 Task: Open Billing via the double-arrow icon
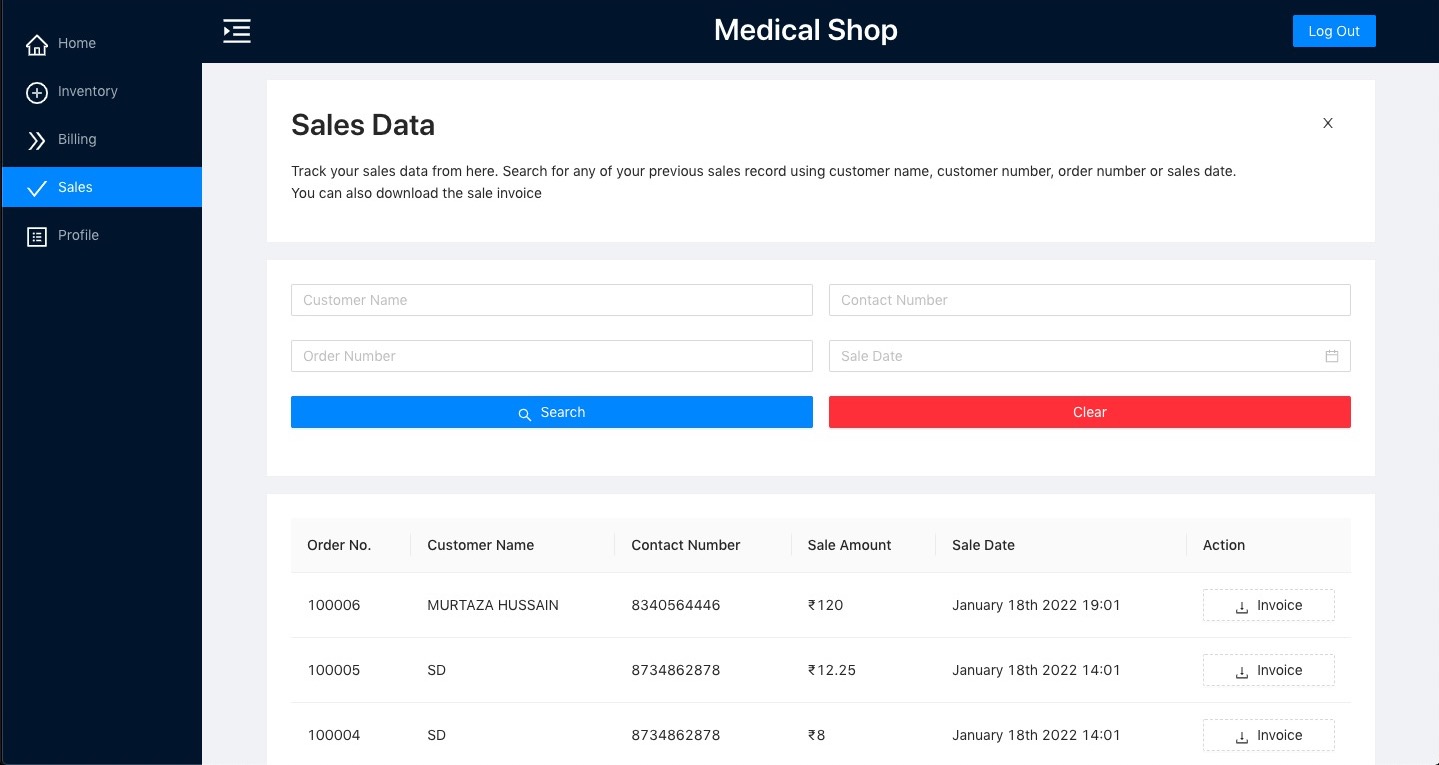(36, 140)
